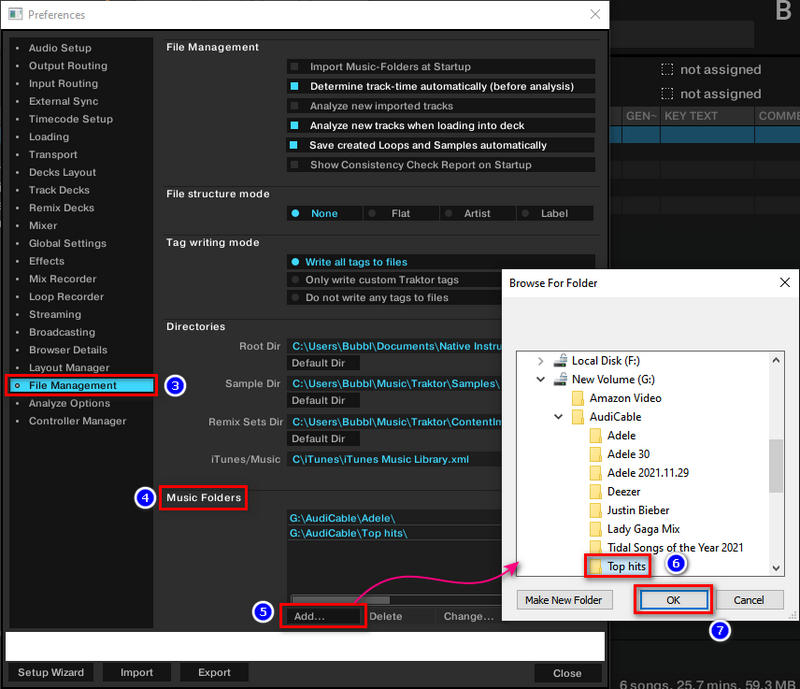Reset Root Dir to Default Dir
Image resolution: width=800 pixels, height=689 pixels.
[323, 363]
